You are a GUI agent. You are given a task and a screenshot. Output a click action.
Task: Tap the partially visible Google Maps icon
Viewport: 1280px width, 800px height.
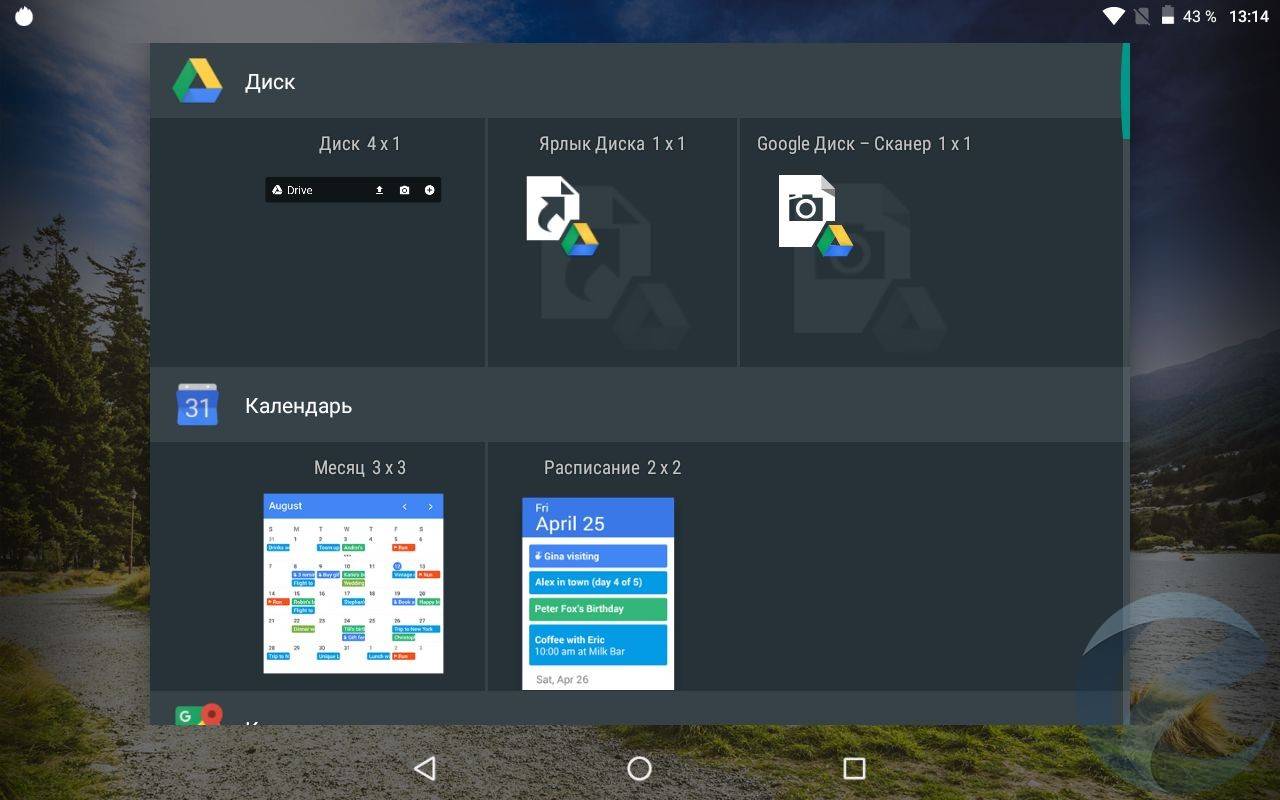tap(198, 715)
